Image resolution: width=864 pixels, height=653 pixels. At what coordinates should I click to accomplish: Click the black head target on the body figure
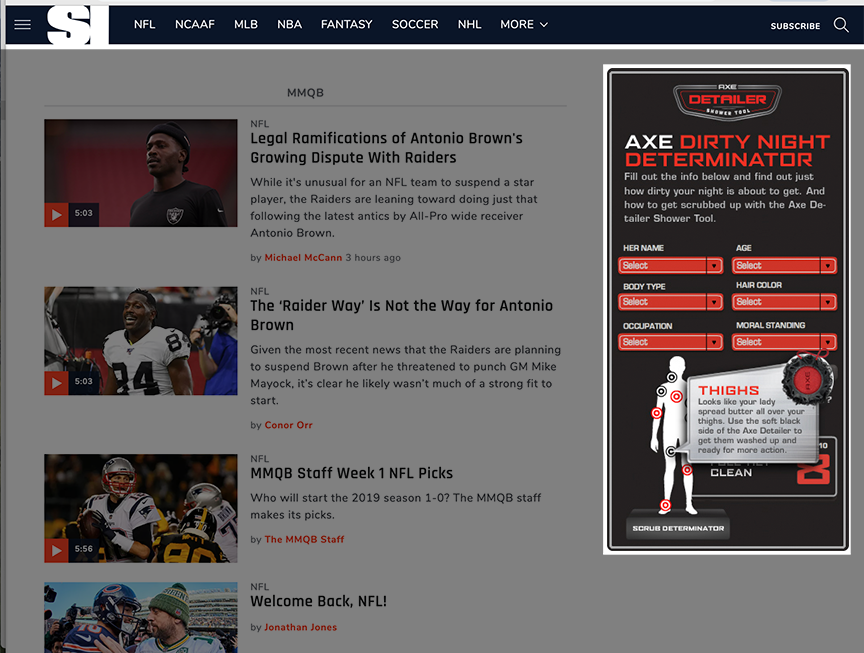click(672, 377)
